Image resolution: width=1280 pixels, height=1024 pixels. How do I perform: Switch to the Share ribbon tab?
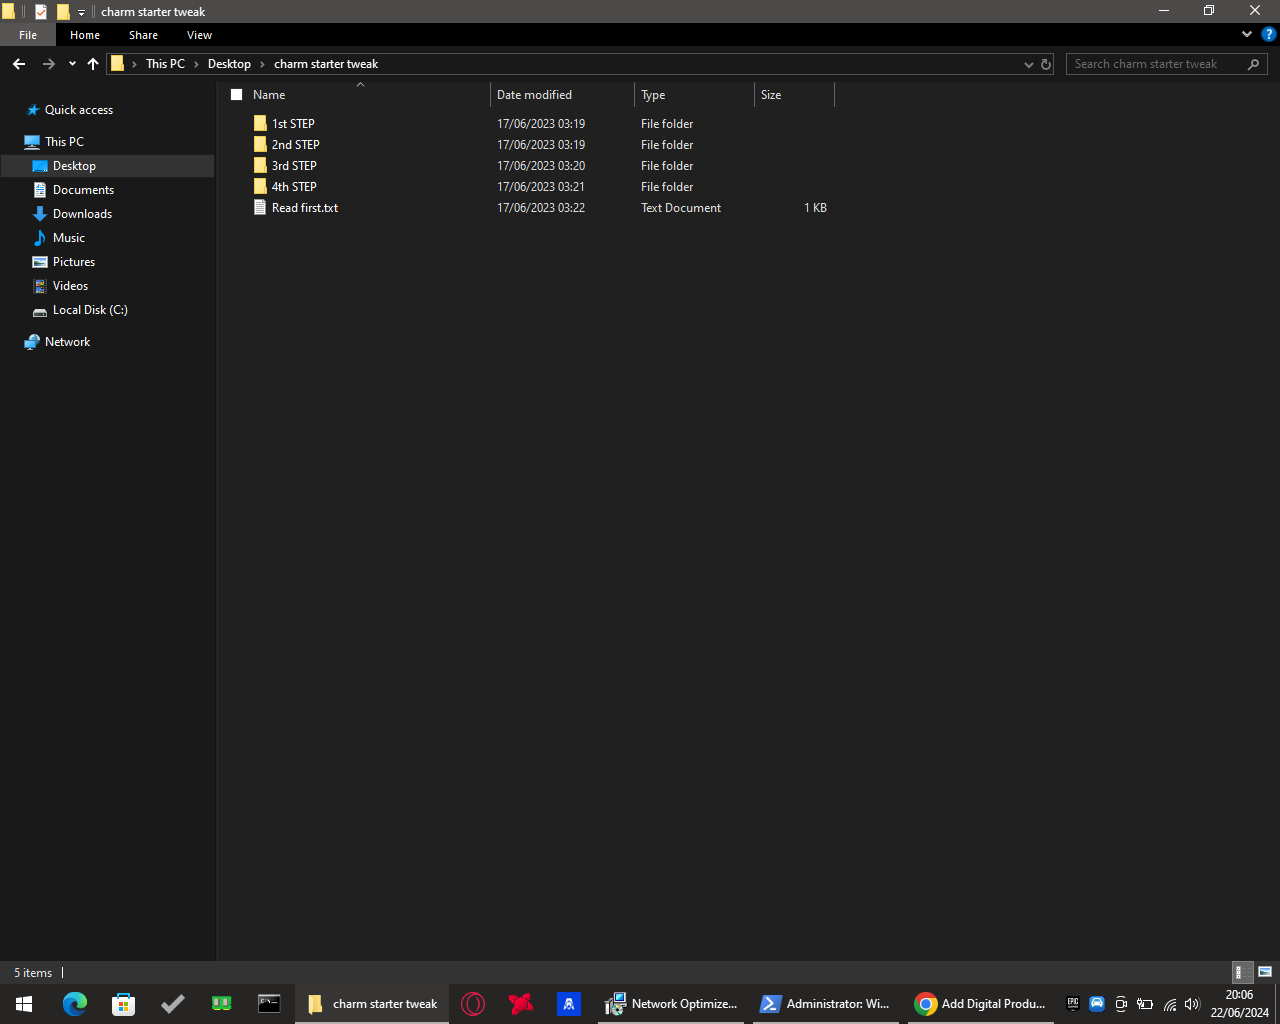tap(143, 35)
